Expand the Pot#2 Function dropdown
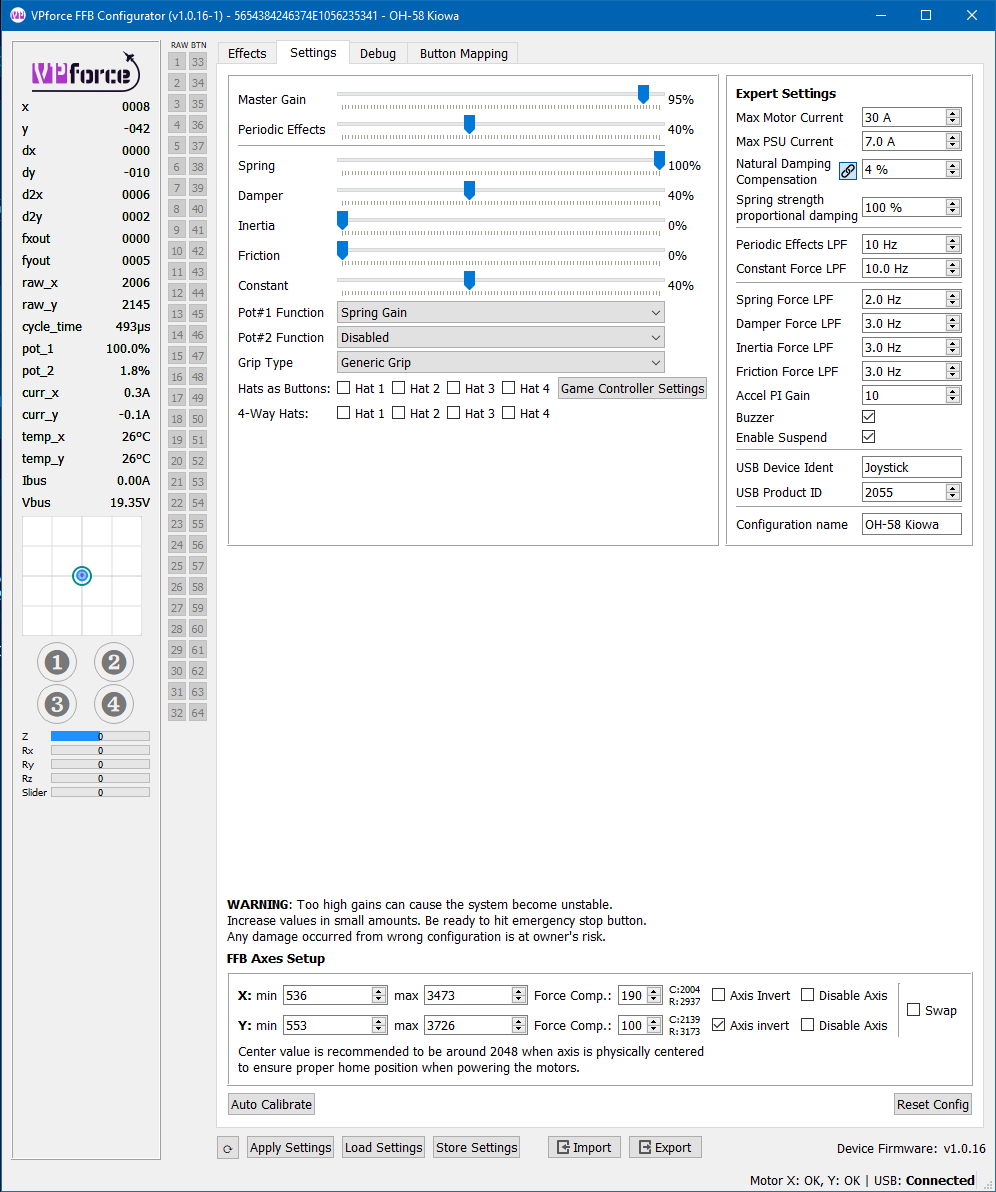Image resolution: width=996 pixels, height=1192 pixels. 500,338
